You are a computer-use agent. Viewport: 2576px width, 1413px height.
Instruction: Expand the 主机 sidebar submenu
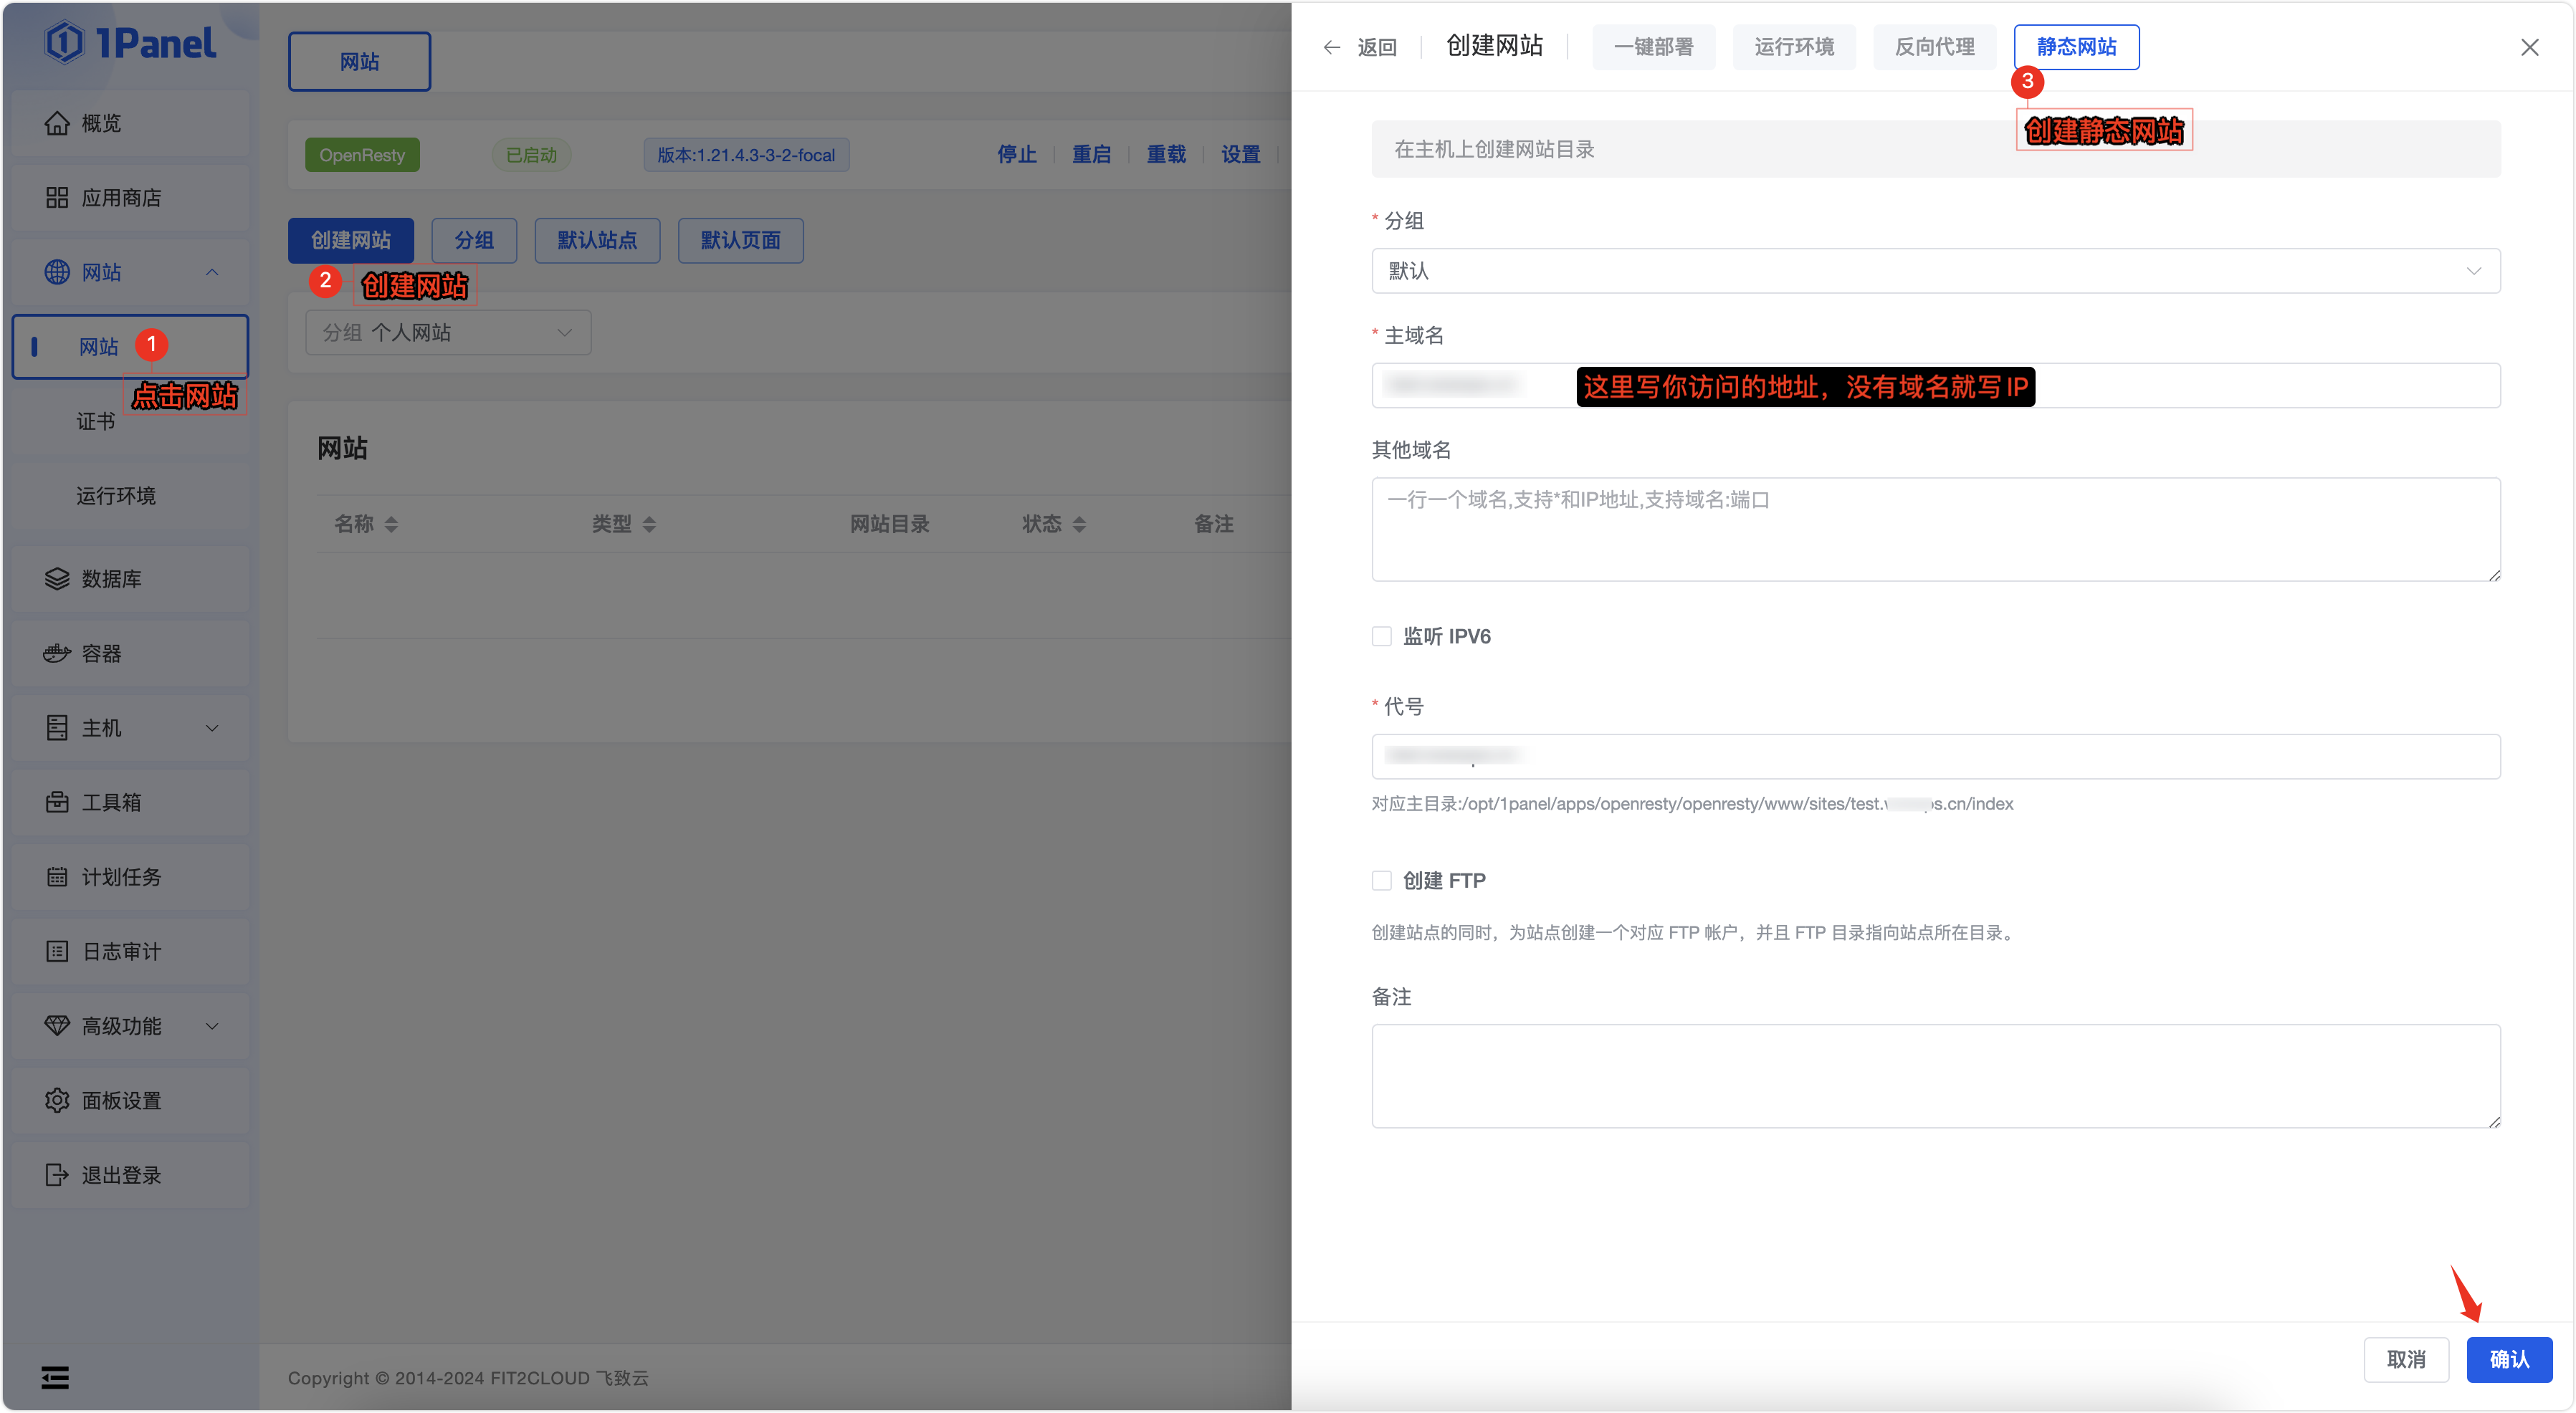[x=212, y=728]
